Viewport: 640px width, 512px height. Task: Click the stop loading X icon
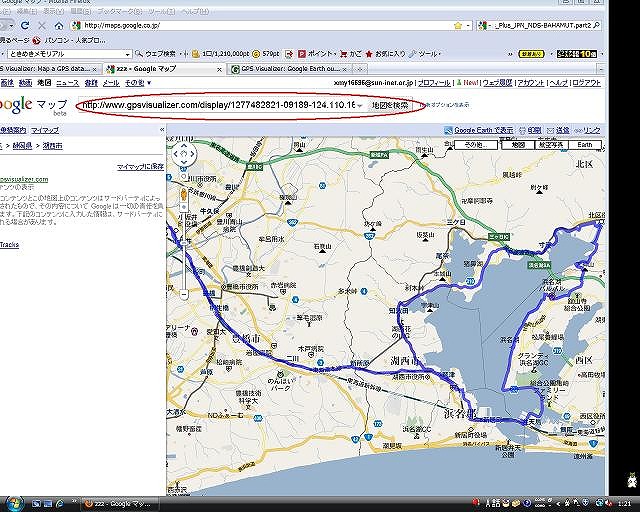pyautogui.click(x=42, y=26)
